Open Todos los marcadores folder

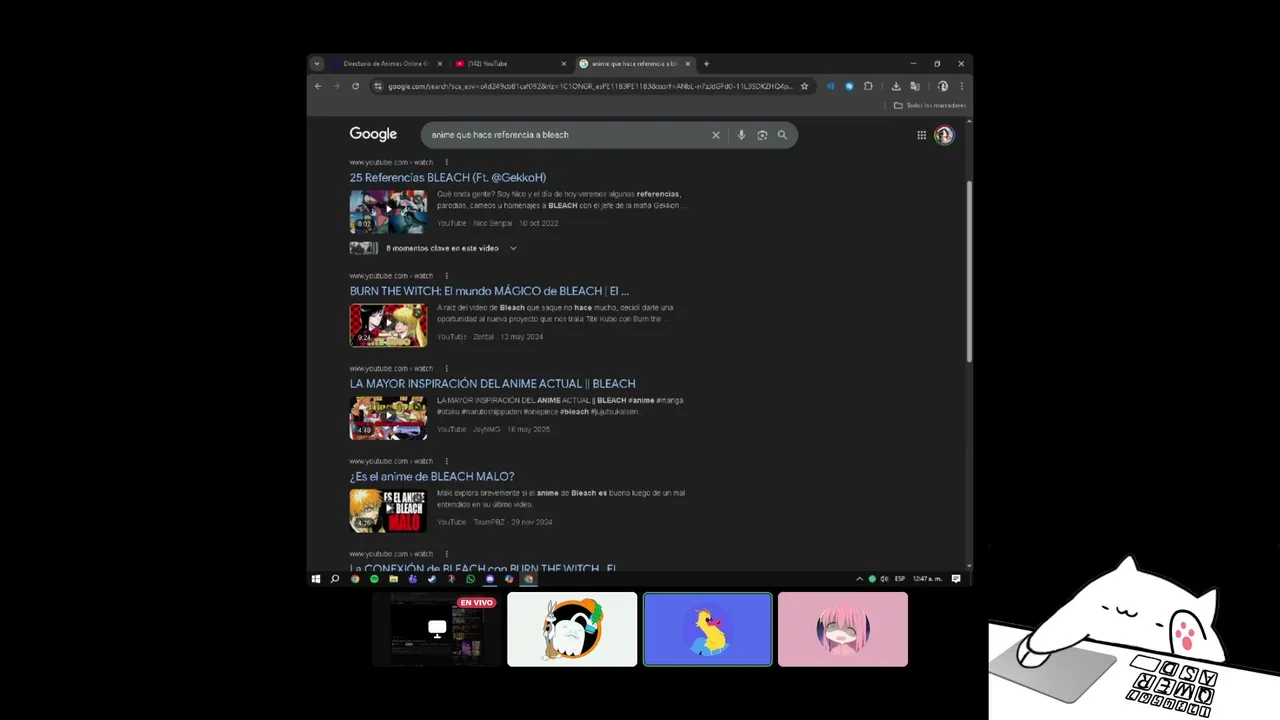click(929, 105)
